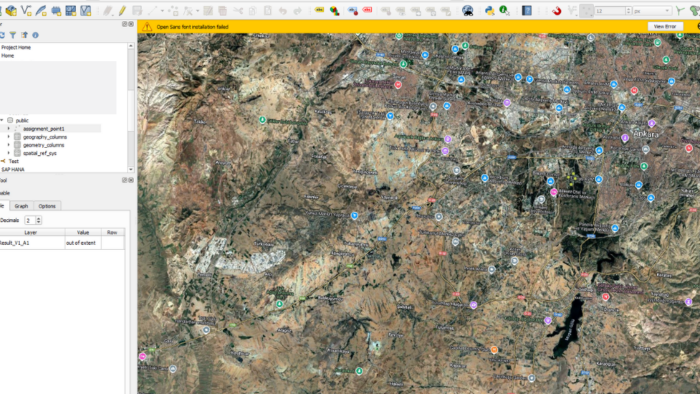The height and width of the screenshot is (394, 700).
Task: Click the green tracing icon next to px
Action: (x=679, y=10)
